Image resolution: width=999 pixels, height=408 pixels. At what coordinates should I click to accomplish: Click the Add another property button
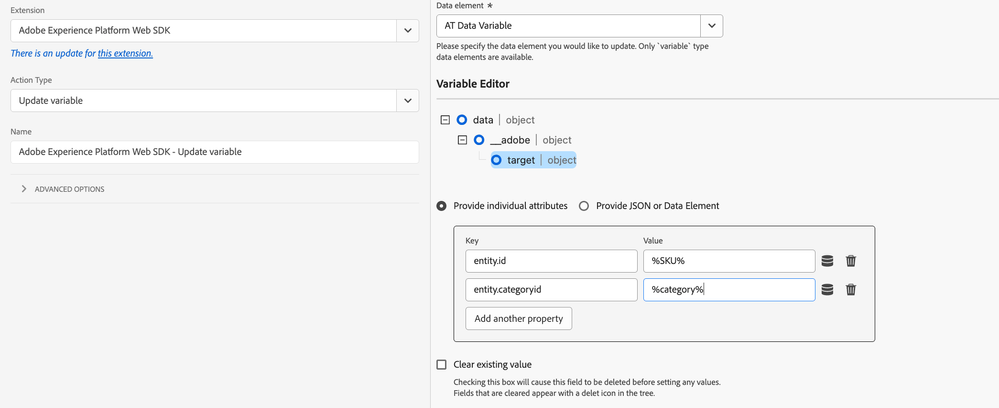518,319
